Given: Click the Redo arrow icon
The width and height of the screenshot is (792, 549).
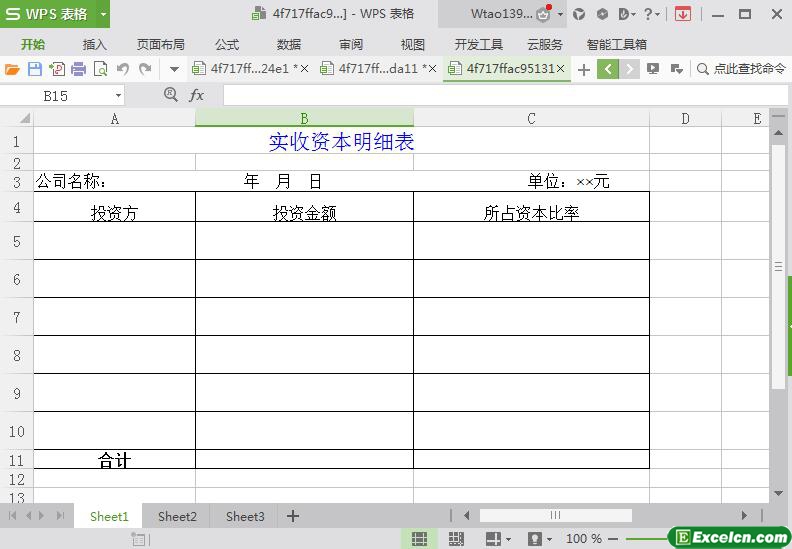Looking at the screenshot, I should click(x=145, y=69).
